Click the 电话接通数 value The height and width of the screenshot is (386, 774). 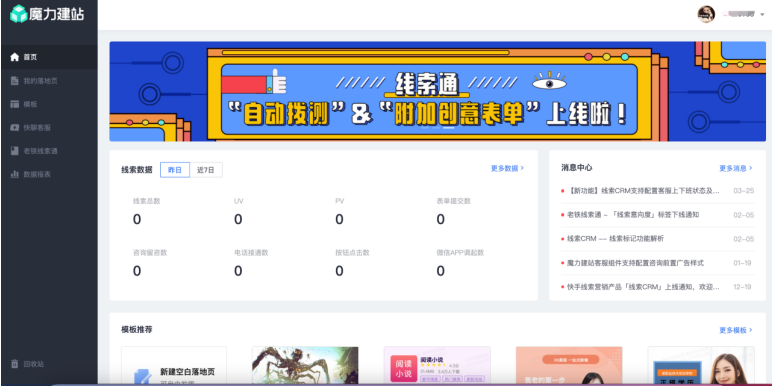[238, 271]
